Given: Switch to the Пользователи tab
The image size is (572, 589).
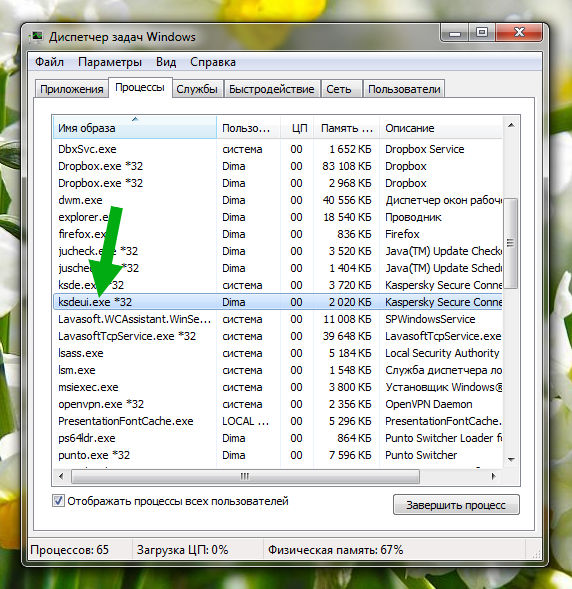Looking at the screenshot, I should coord(404,89).
